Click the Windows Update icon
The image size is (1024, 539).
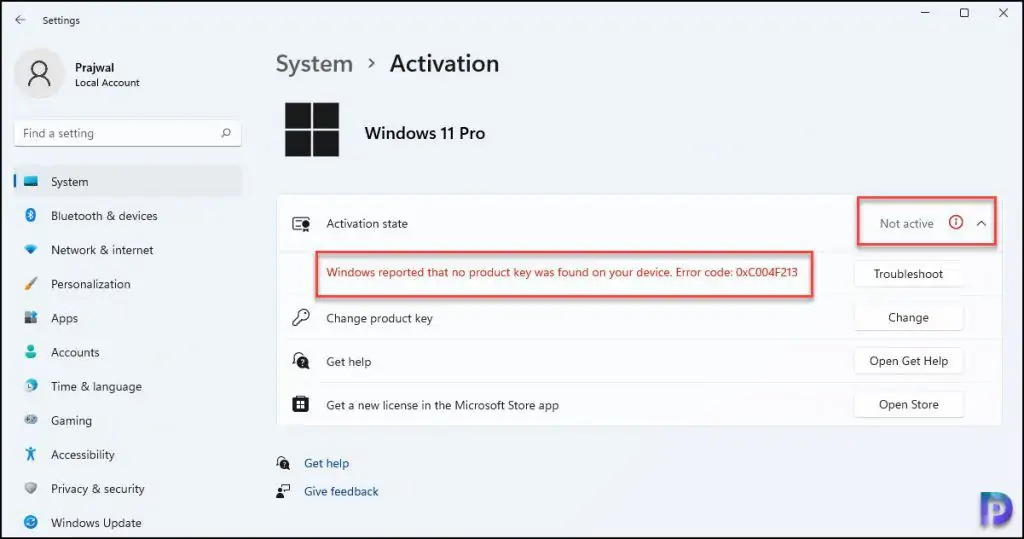[x=31, y=523]
